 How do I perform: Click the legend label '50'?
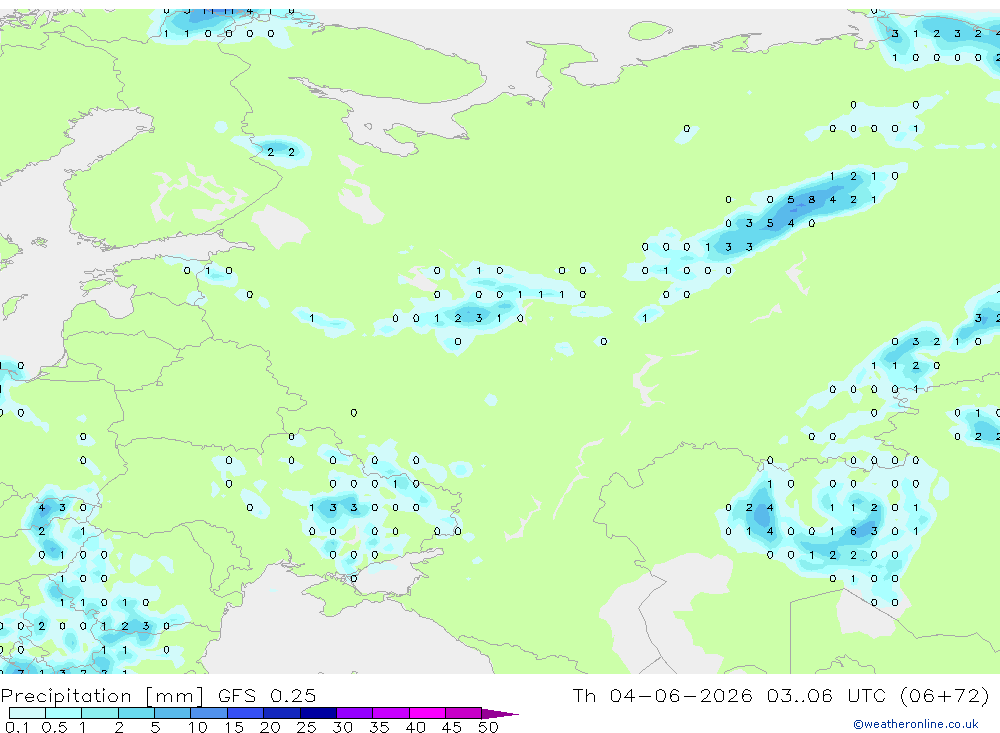488,727
